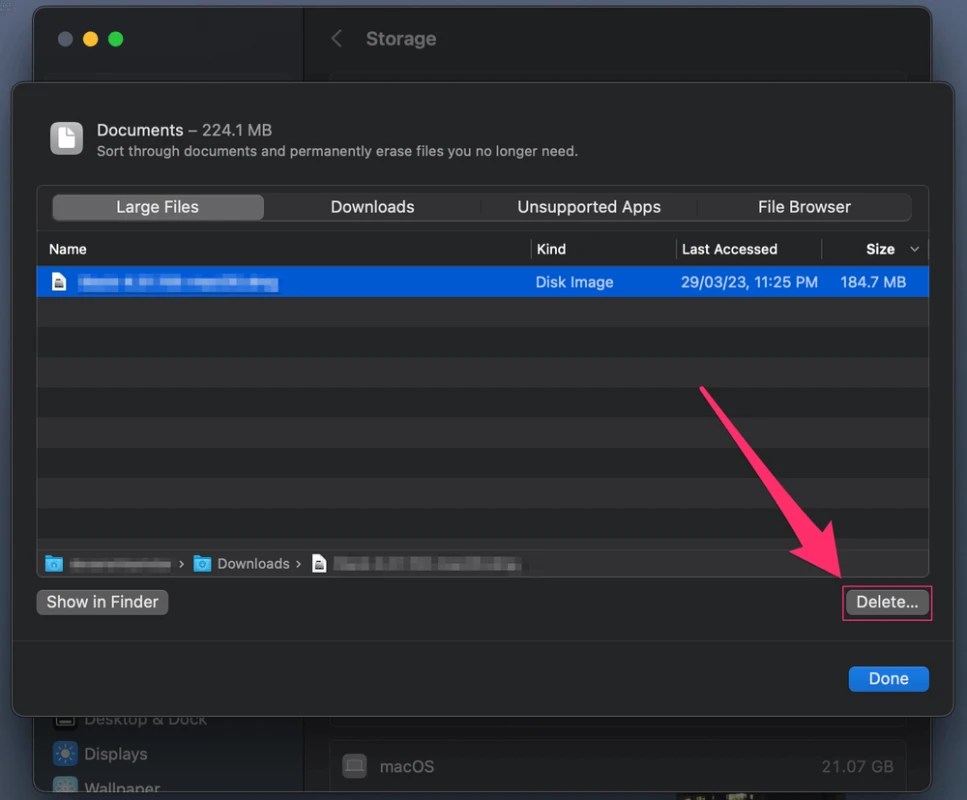Click the disk image file icon in selected row
The image size is (967, 800).
(59, 282)
